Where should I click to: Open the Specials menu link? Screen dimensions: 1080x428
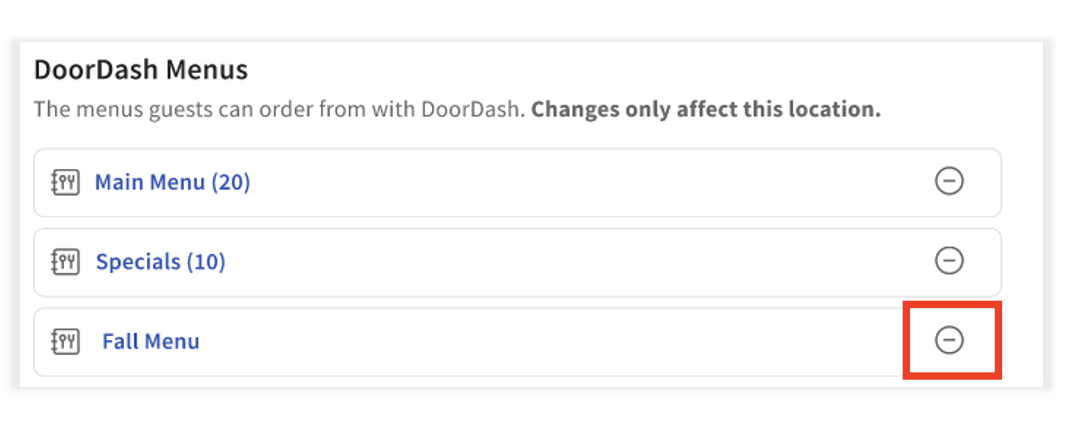click(x=160, y=262)
